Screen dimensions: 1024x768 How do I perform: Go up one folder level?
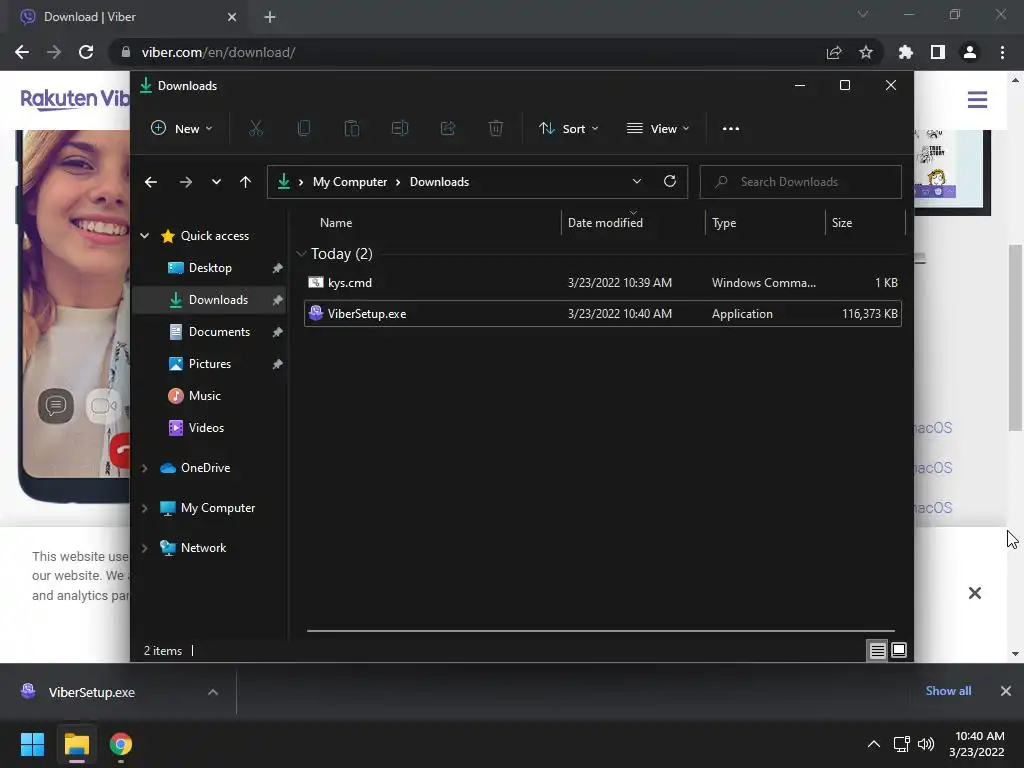(x=246, y=182)
